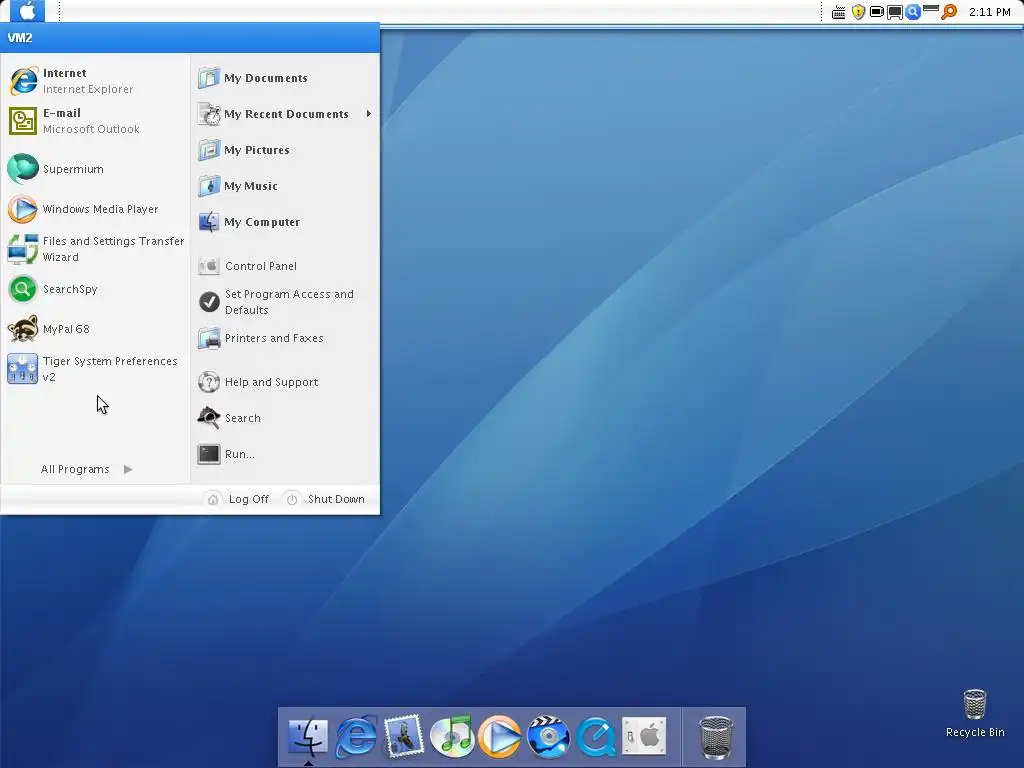This screenshot has height=768, width=1024.
Task: Click the Shut Down button
Action: point(326,499)
